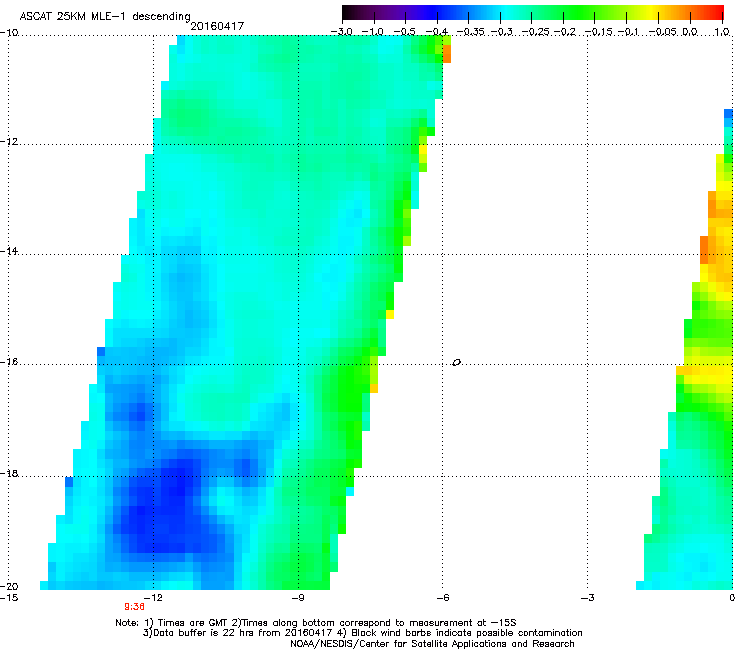
Task: Click the colorbar label '0.0'
Action: coord(690,32)
